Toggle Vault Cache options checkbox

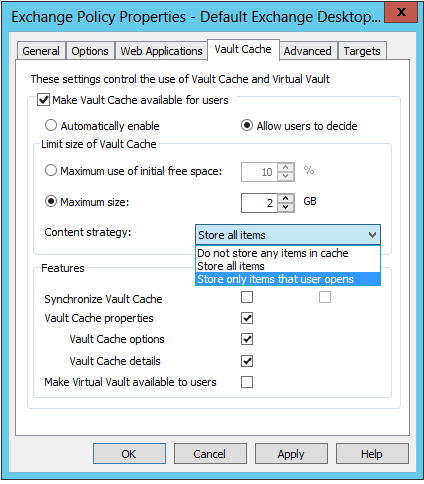coord(247,339)
